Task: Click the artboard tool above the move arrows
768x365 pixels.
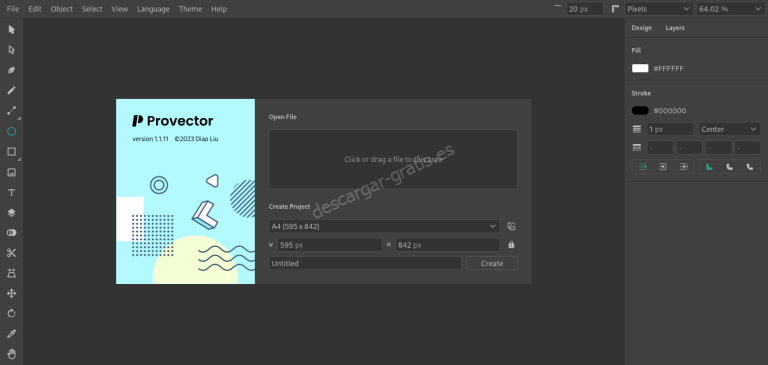Action: coord(12,273)
